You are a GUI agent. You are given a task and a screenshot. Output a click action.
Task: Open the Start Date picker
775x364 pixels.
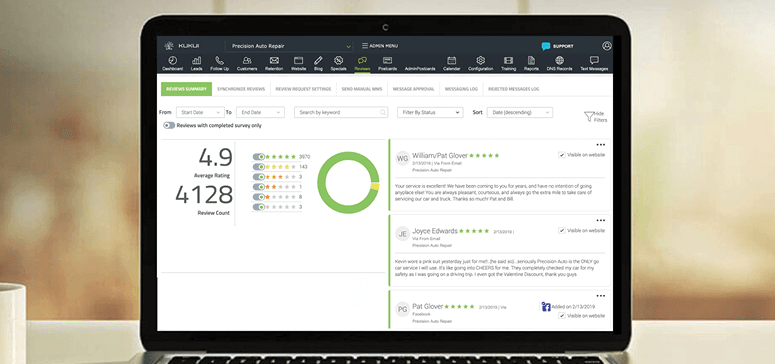point(200,112)
